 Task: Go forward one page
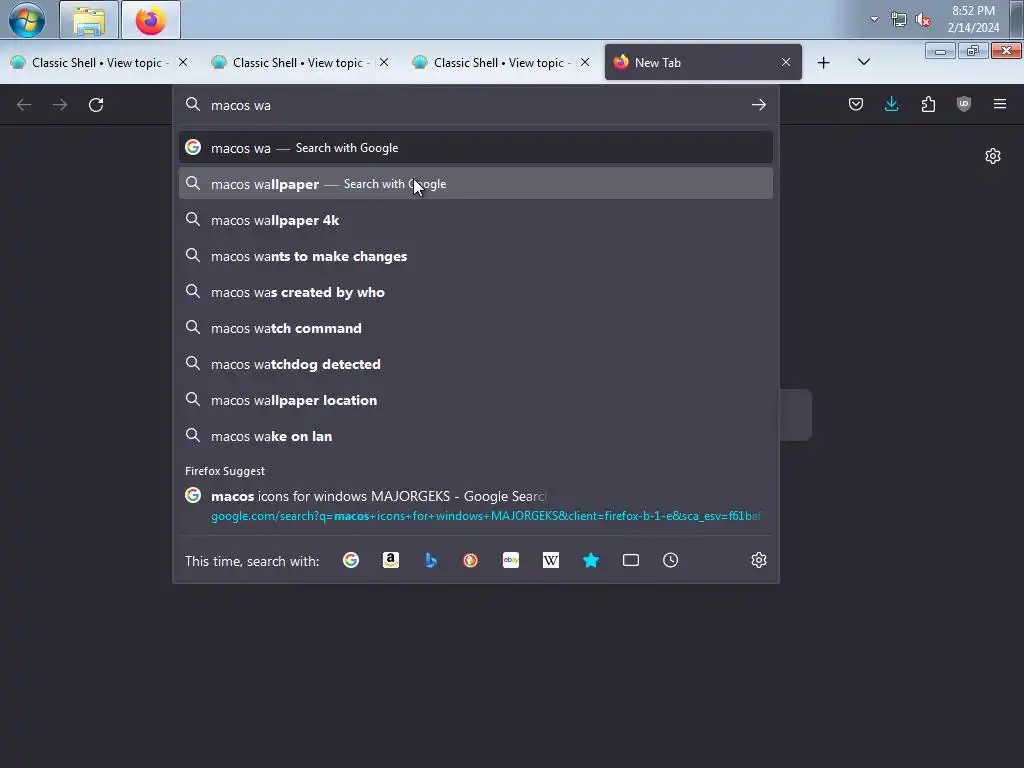tap(60, 105)
